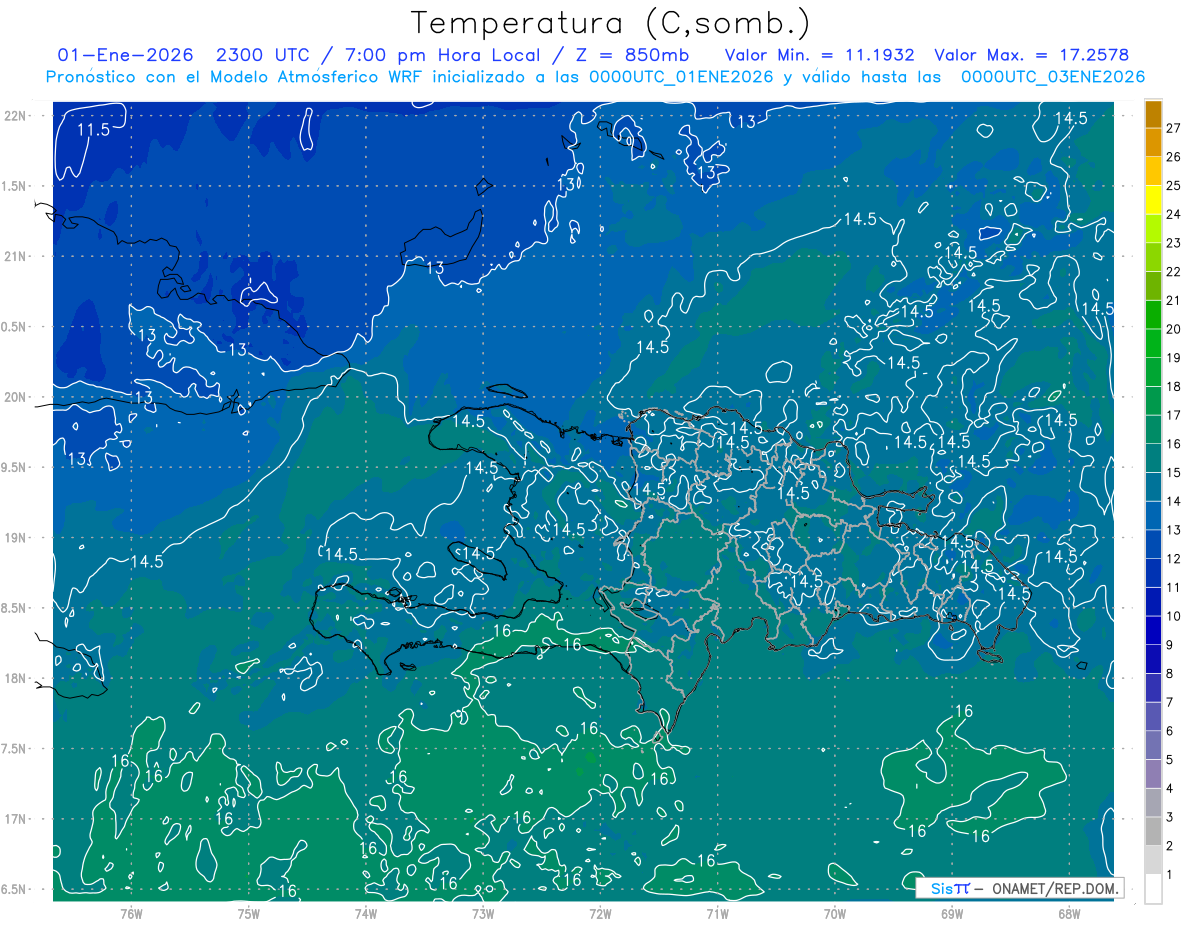The width and height of the screenshot is (1200, 927).
Task: Click the orange colorbar swatch between 26 and 27
Action: click(x=1153, y=143)
